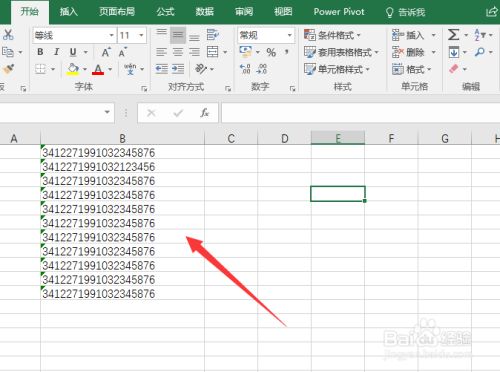Click the Cut scissors icon

click(x=8, y=35)
